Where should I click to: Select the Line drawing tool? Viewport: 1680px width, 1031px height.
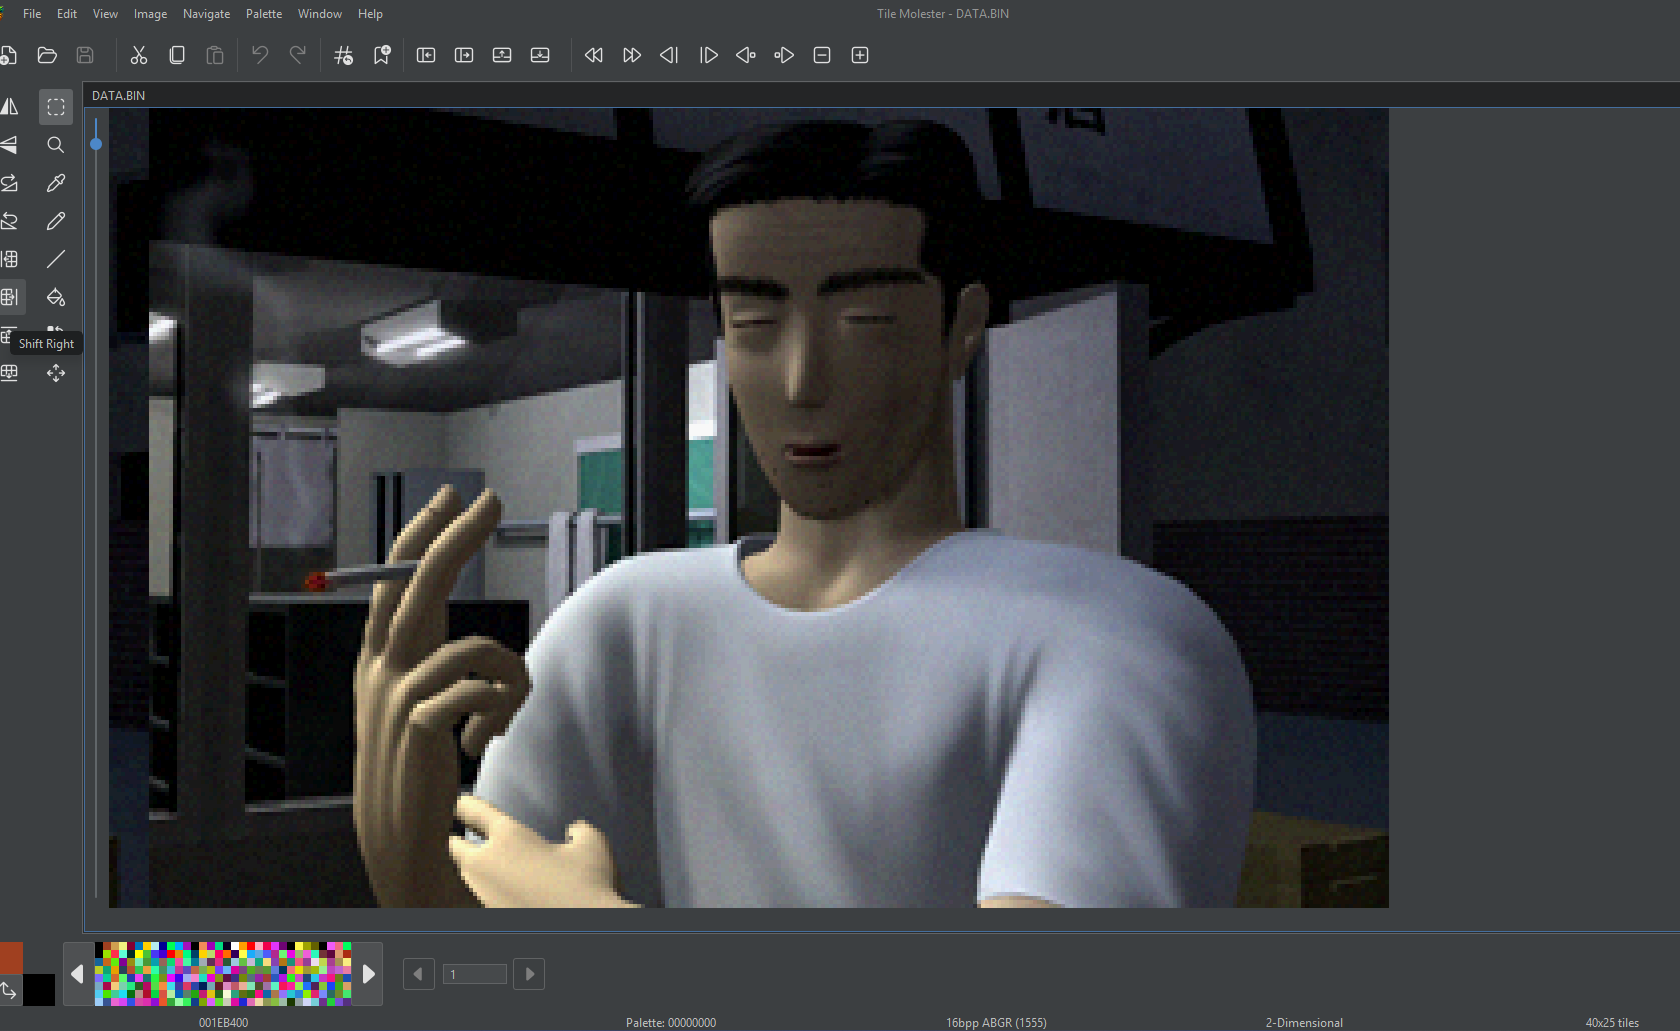(x=56, y=259)
